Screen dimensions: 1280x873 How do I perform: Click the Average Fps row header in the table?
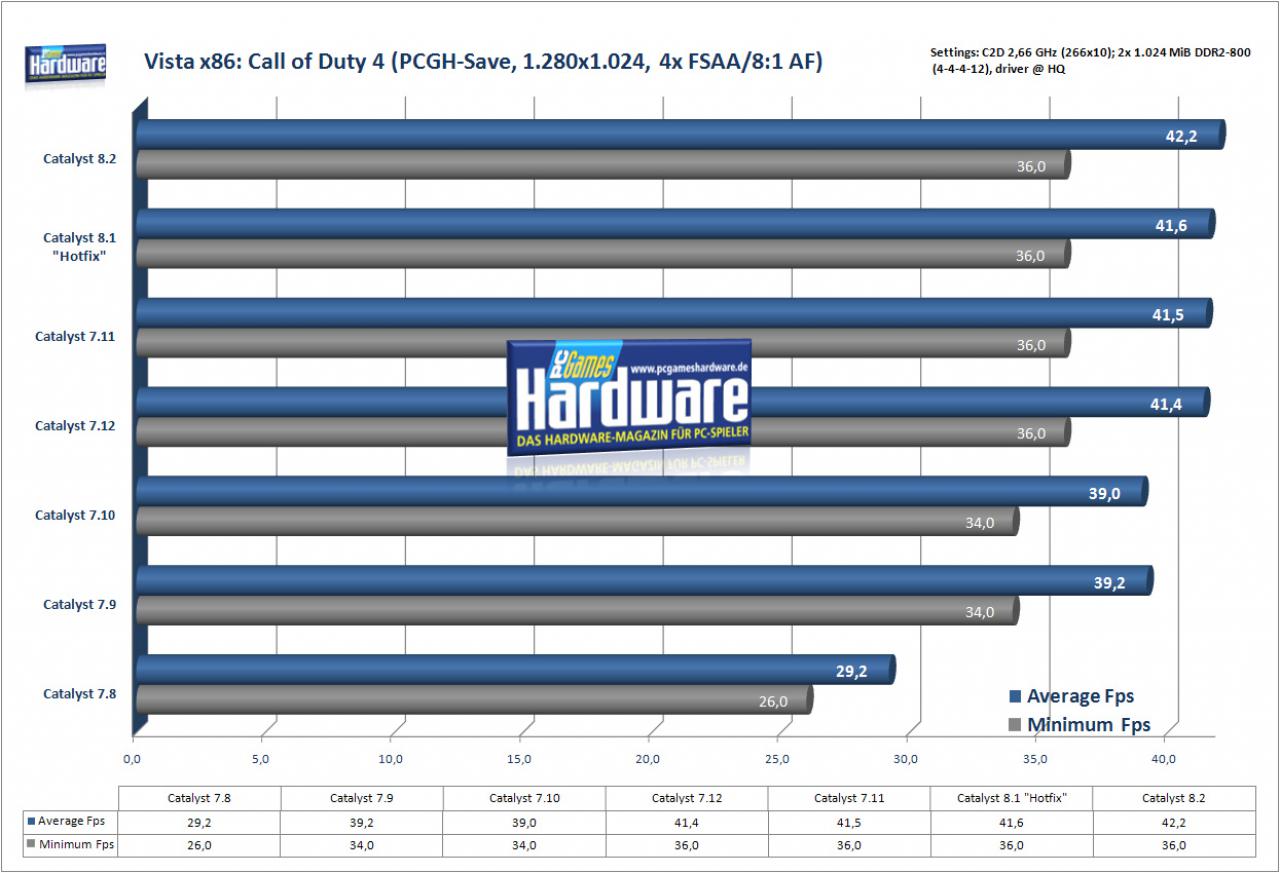tap(72, 821)
